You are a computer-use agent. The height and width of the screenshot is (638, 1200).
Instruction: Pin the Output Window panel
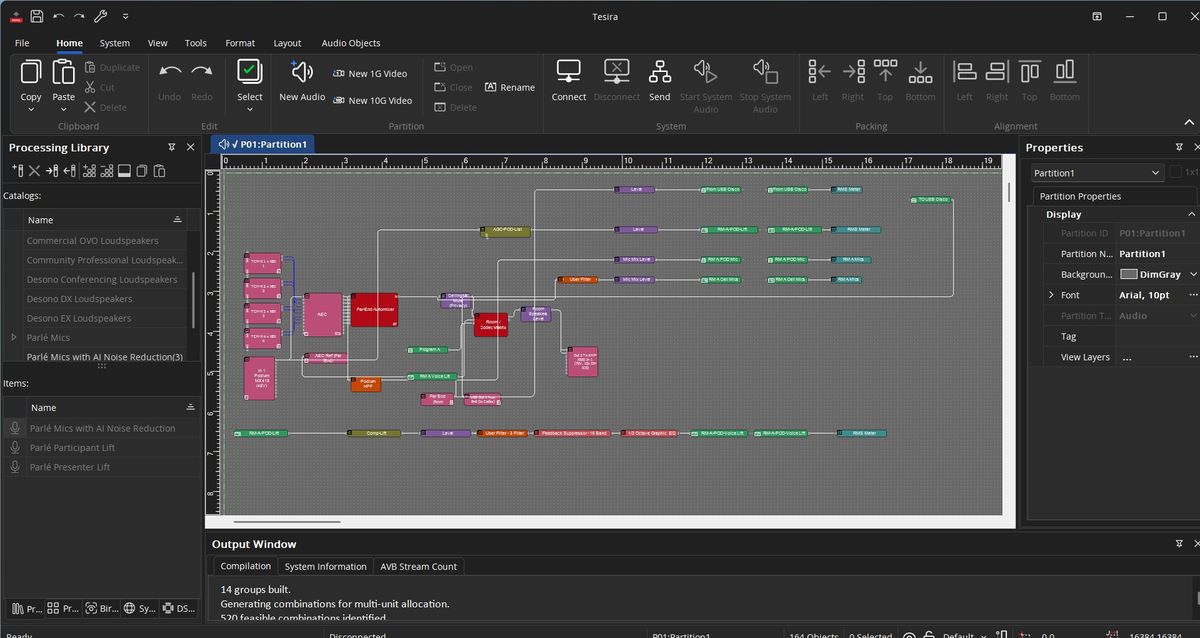[1180, 543]
